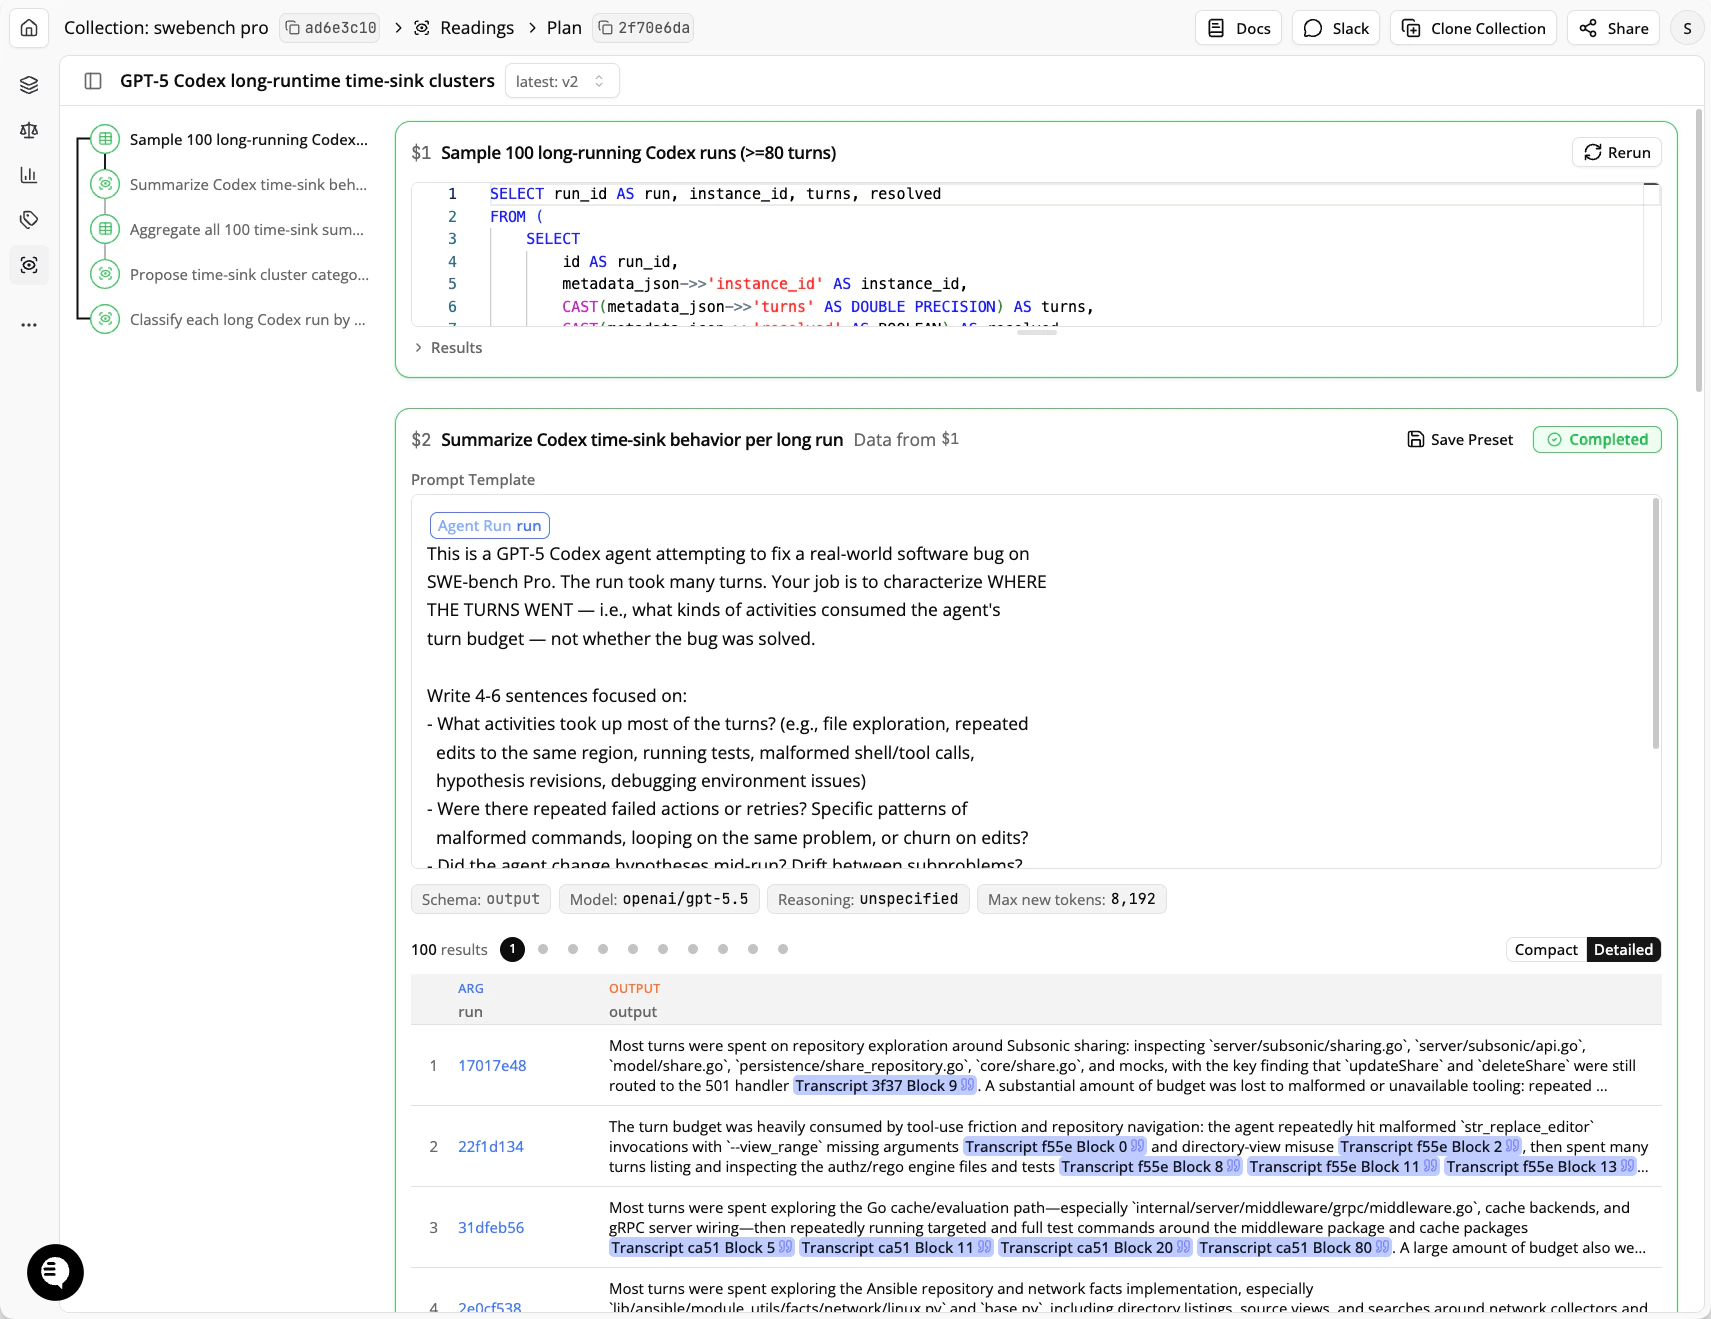Click the 'Data from $1' label
This screenshot has height=1319, width=1711.
point(906,439)
